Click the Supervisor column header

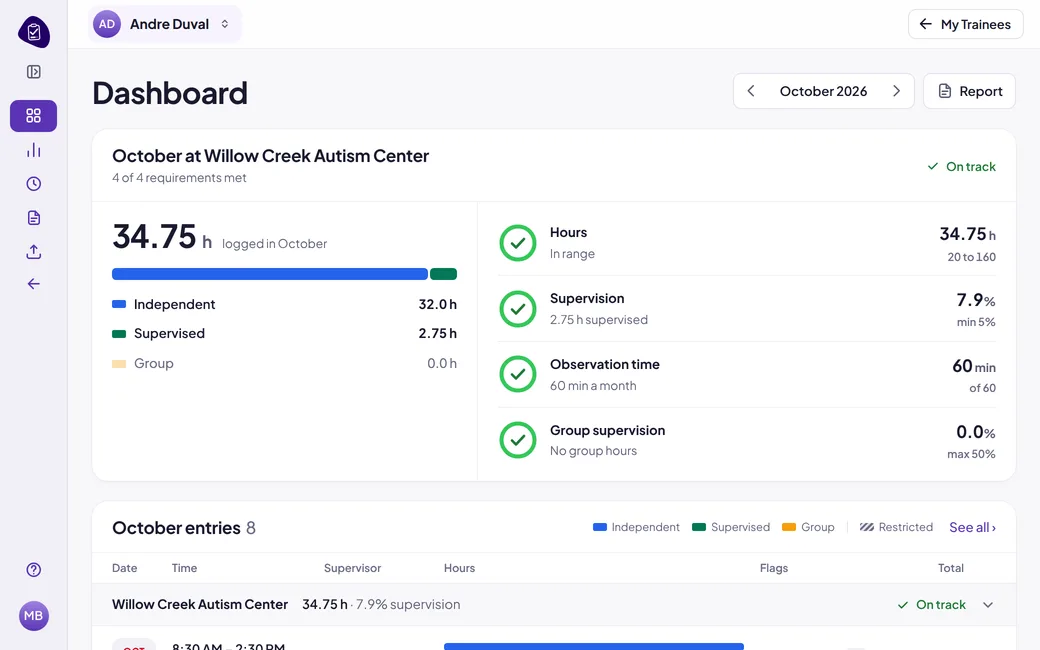pos(352,568)
